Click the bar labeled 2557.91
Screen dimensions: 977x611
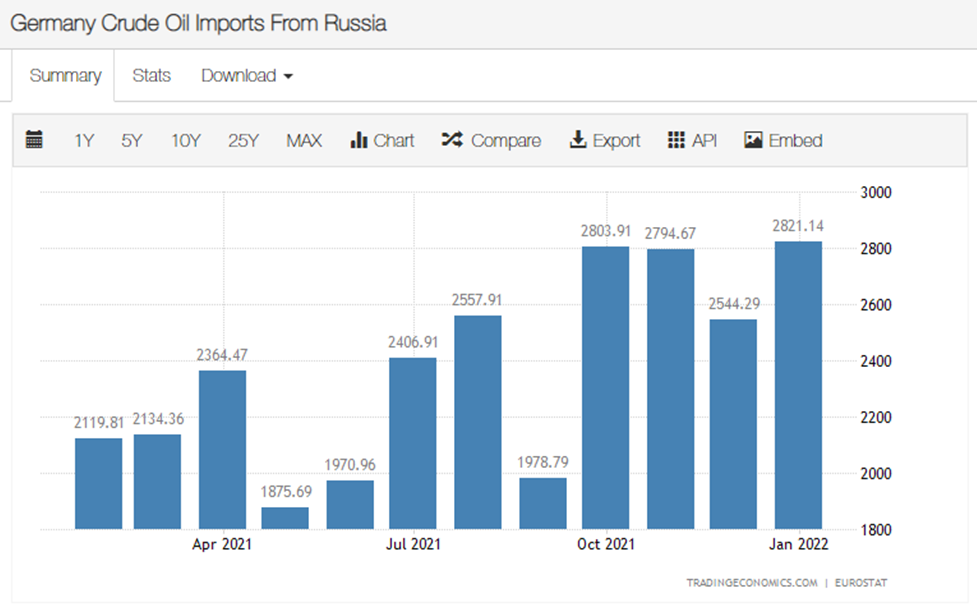478,422
